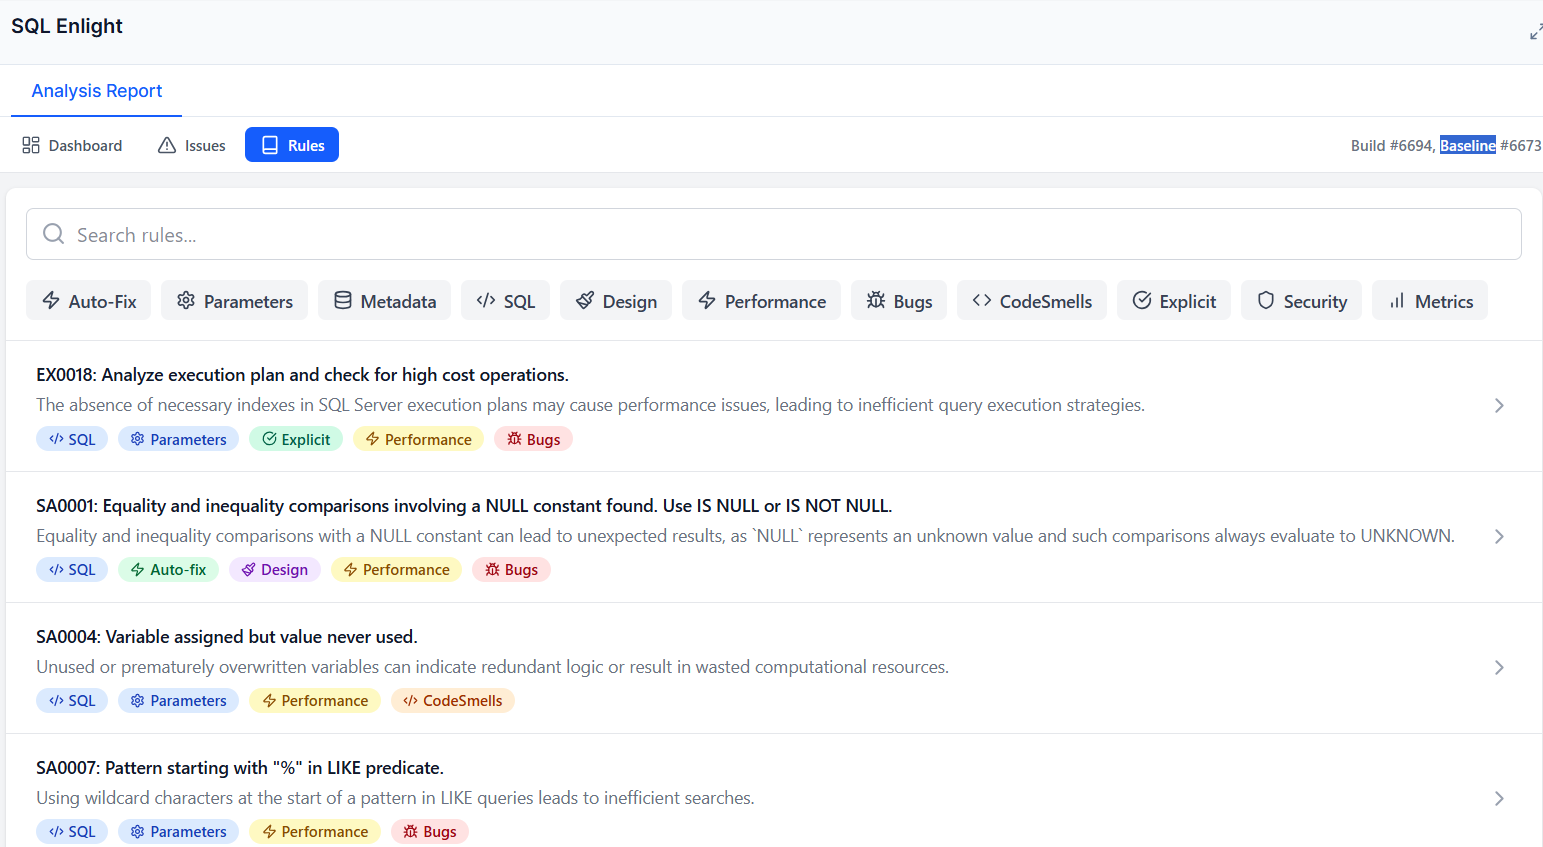The height and width of the screenshot is (847, 1543).
Task: Open rule SA0001 NULL comparison title
Action: click(464, 506)
